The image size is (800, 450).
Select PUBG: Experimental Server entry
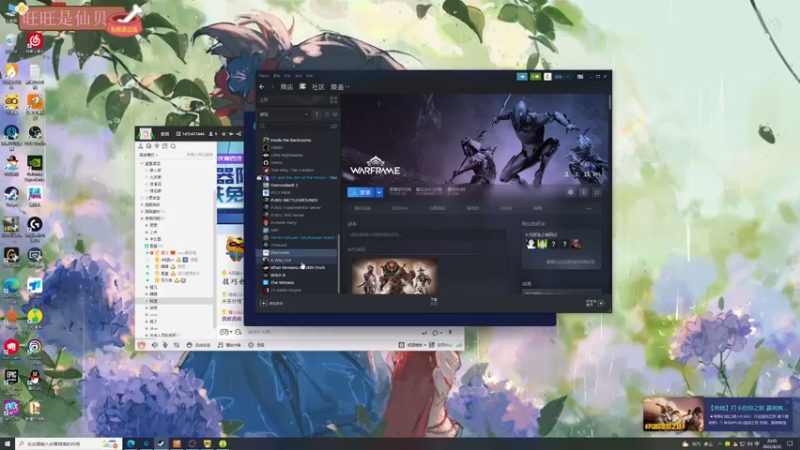(294, 208)
